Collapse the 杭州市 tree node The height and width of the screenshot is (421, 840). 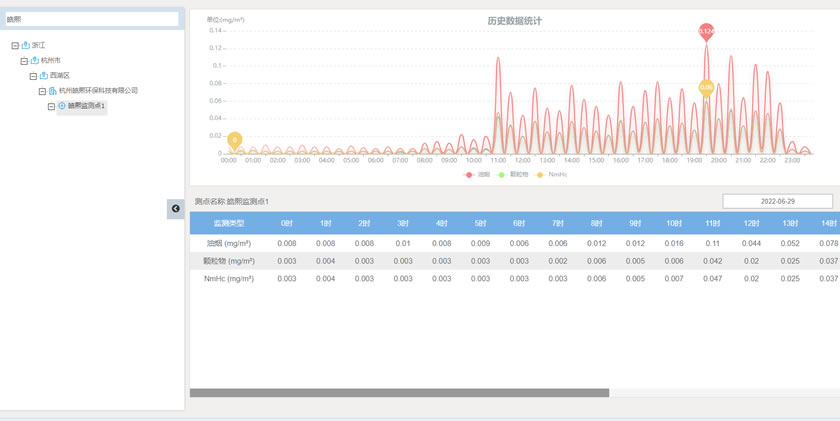click(x=24, y=60)
